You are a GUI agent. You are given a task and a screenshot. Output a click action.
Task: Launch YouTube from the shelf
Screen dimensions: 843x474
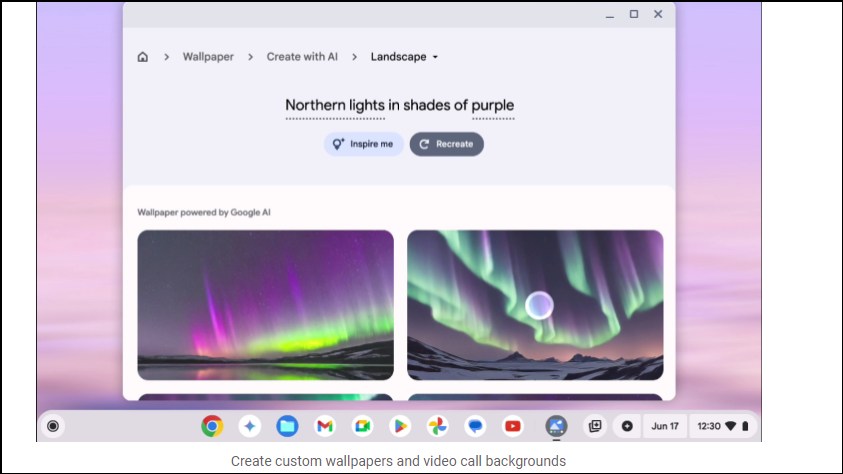click(513, 426)
